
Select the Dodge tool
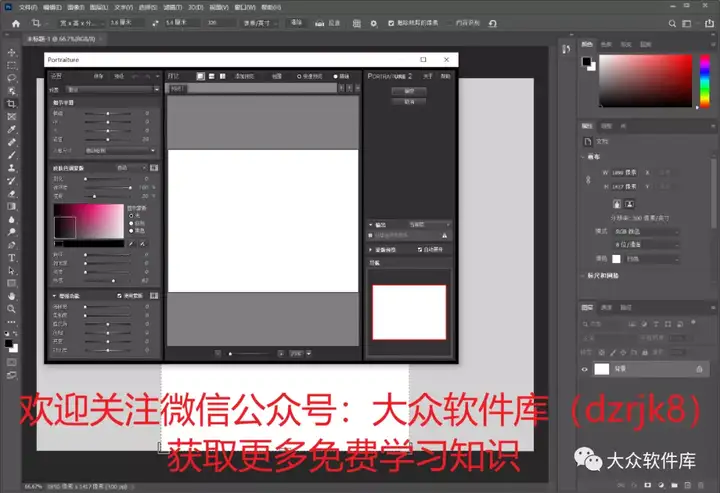click(x=11, y=232)
